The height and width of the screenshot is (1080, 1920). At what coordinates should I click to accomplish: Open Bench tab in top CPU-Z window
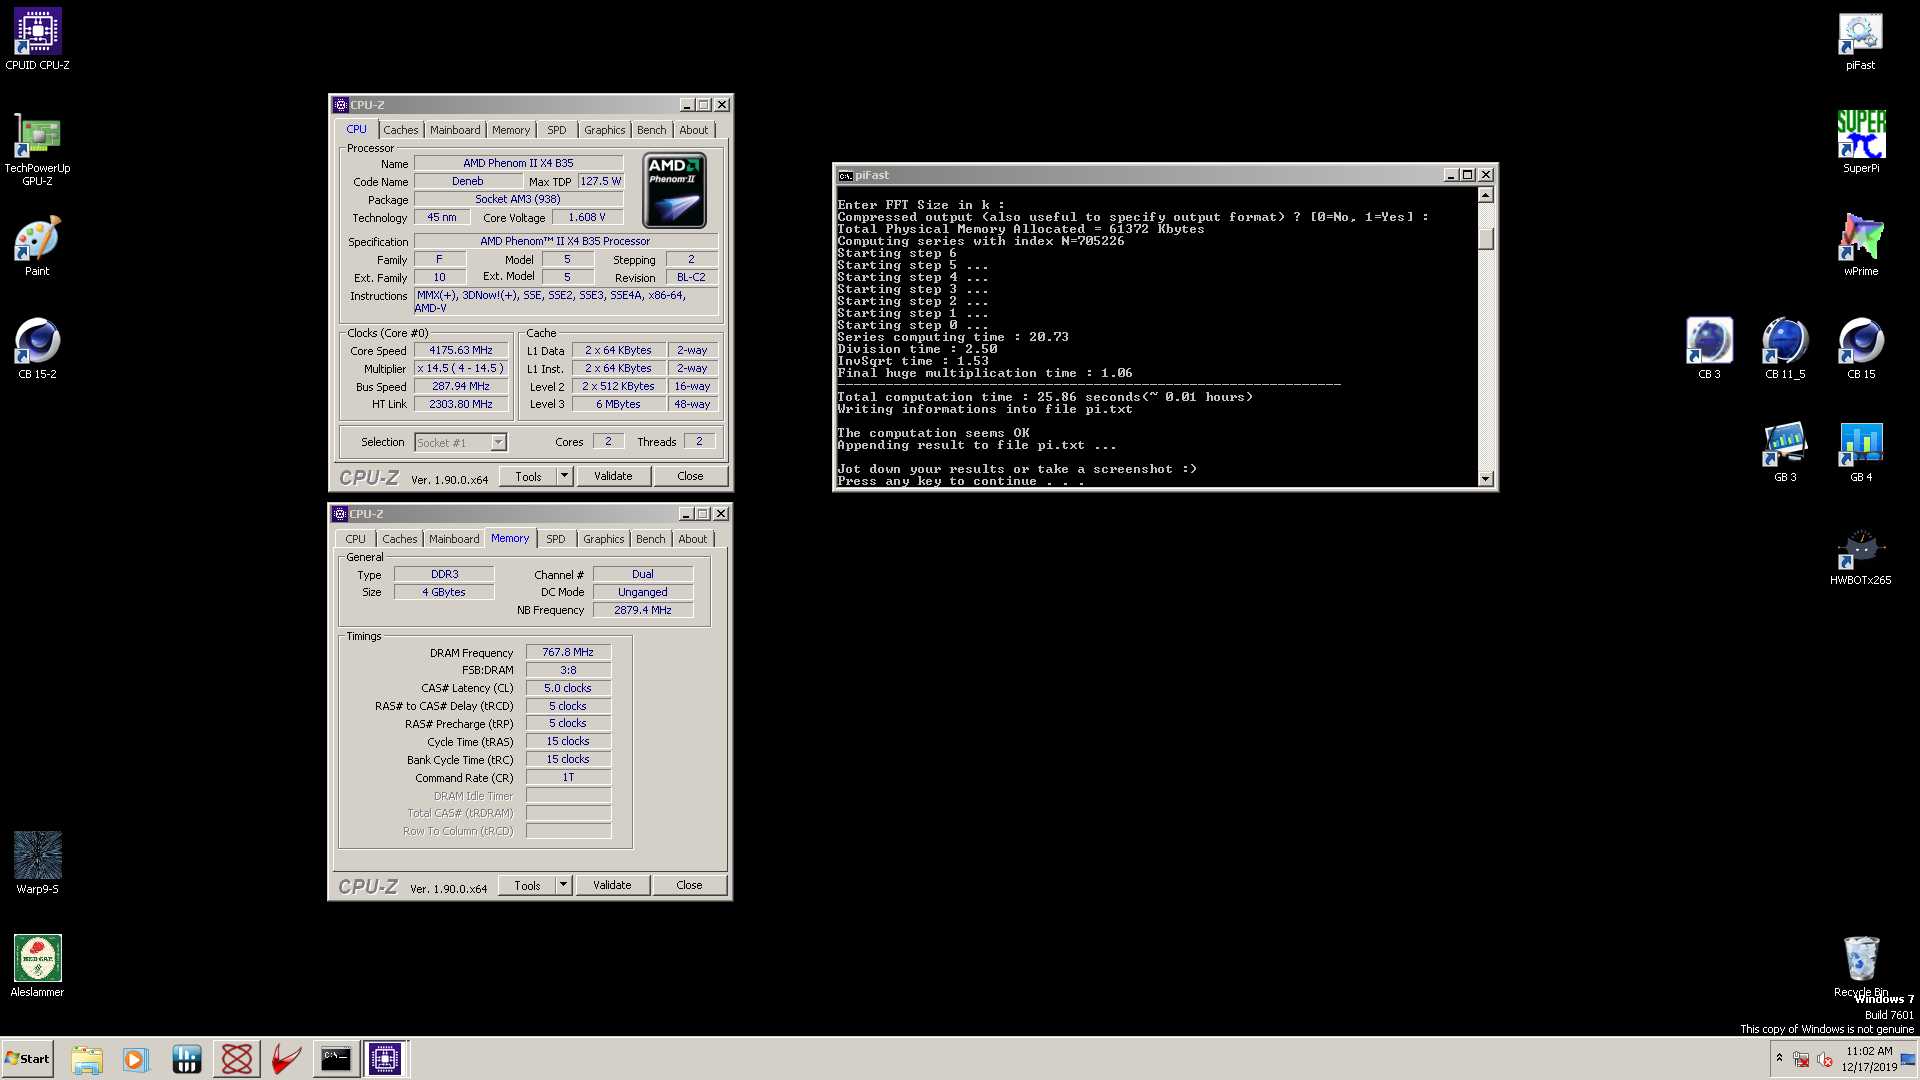tap(651, 130)
